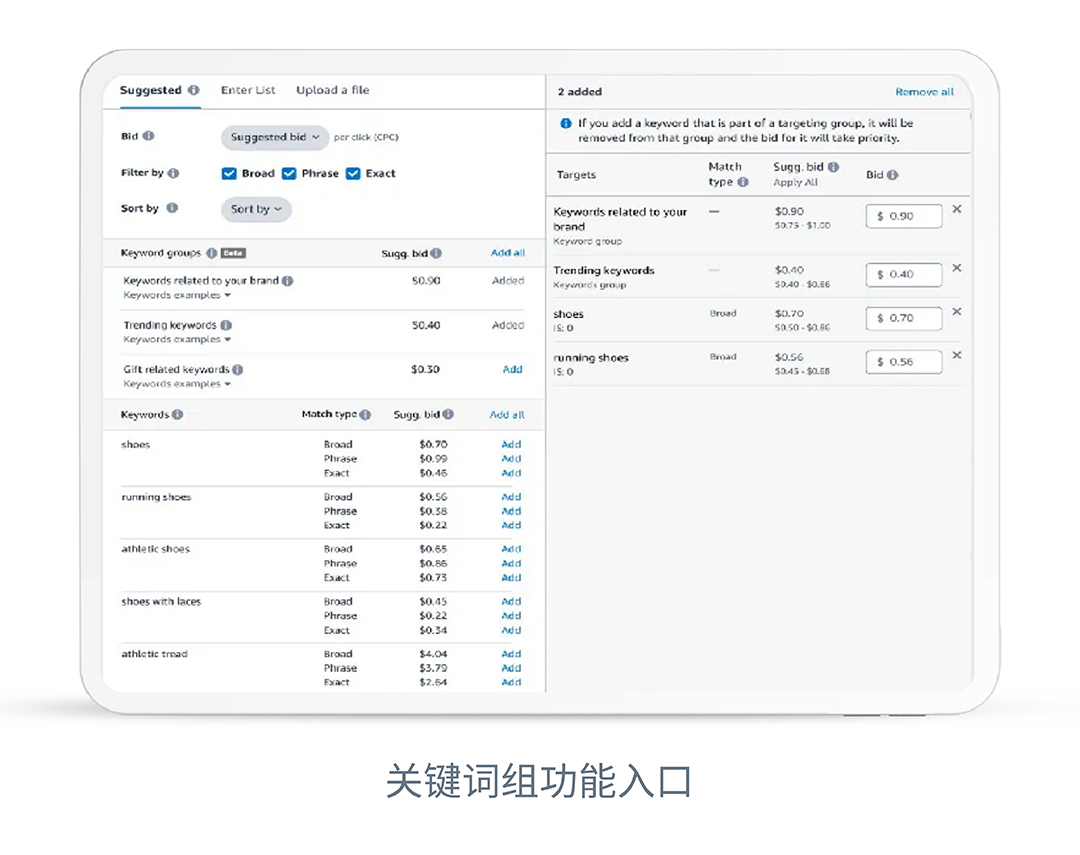Click the $4.04 suggested bid value
Viewport: 1080px width, 855px height.
[x=433, y=654]
